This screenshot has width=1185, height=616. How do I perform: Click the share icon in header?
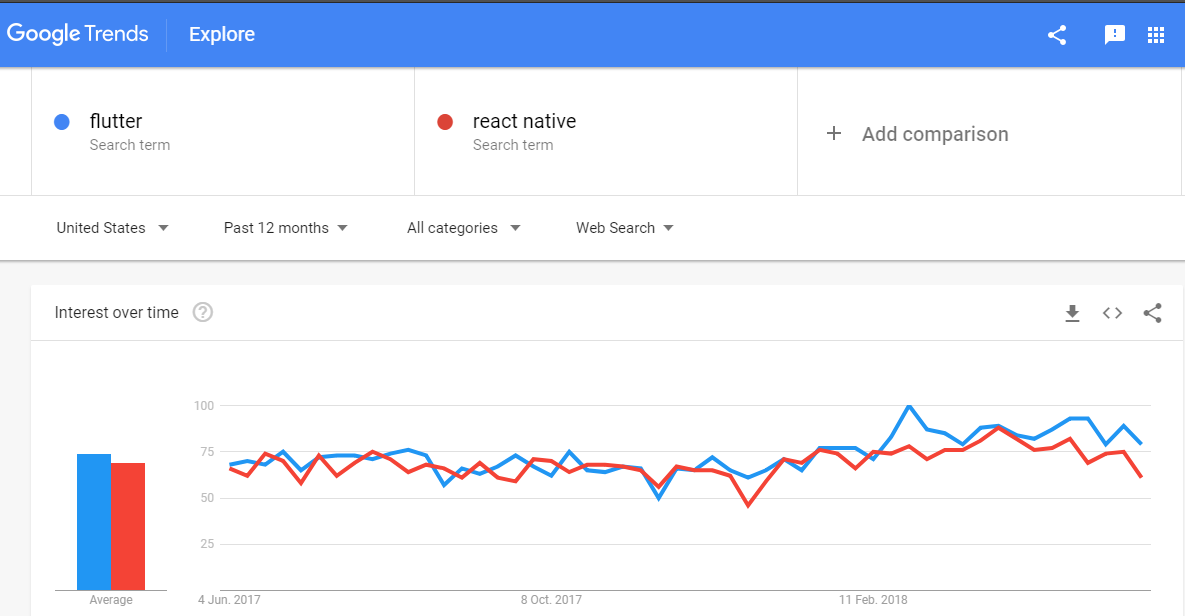coord(1057,35)
